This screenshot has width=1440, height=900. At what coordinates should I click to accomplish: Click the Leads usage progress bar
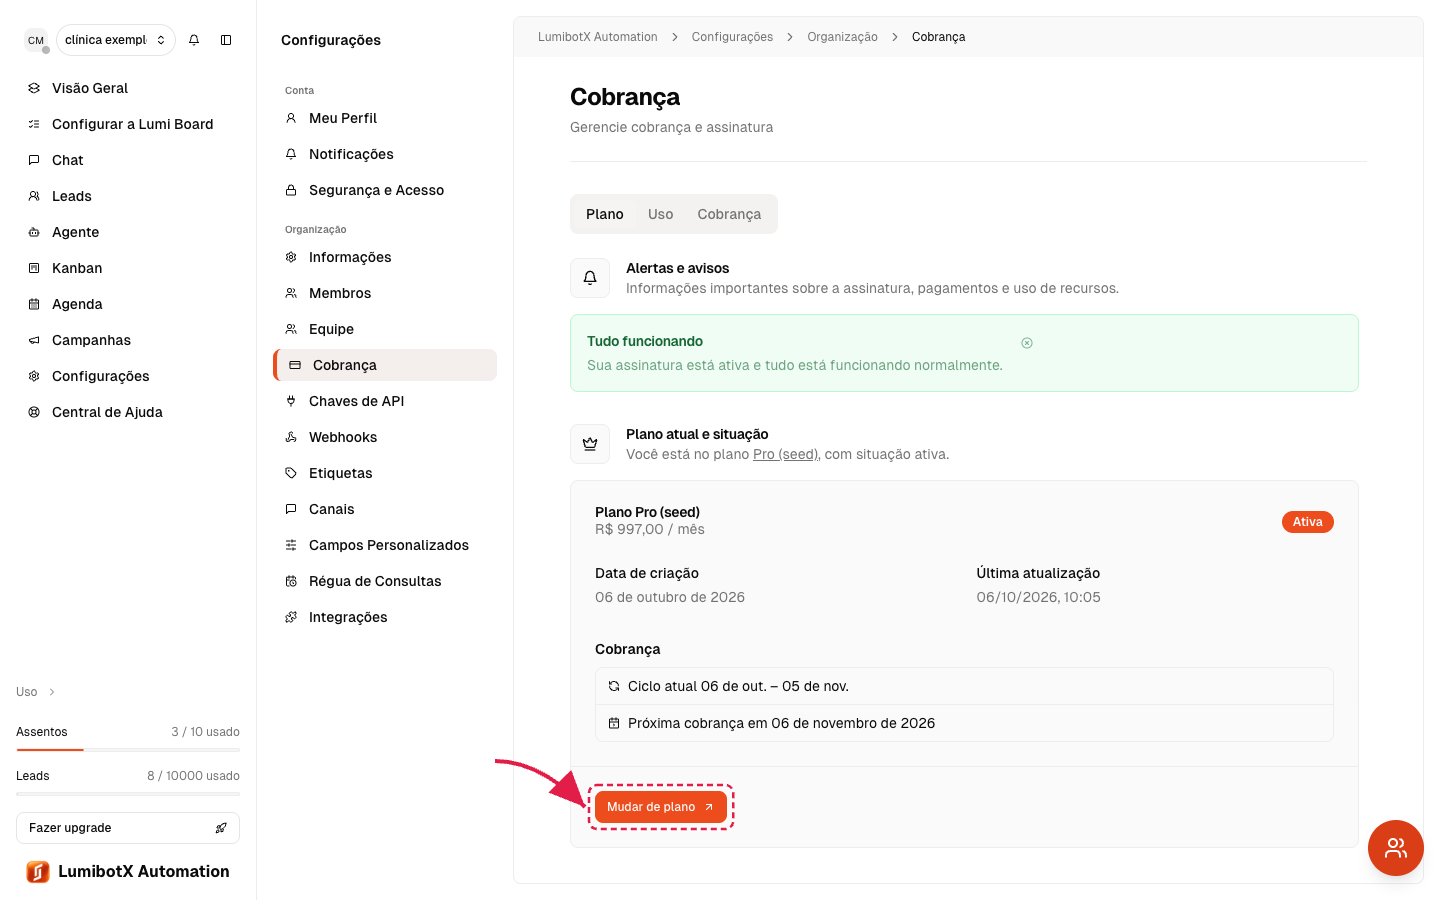coord(128,794)
